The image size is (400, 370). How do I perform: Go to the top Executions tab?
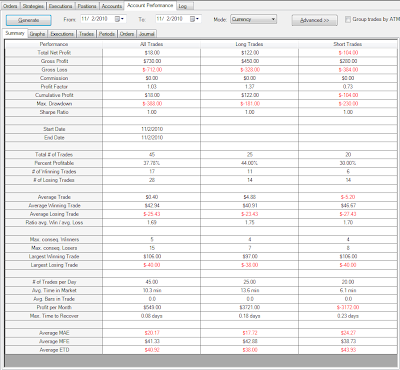pyautogui.click(x=60, y=6)
